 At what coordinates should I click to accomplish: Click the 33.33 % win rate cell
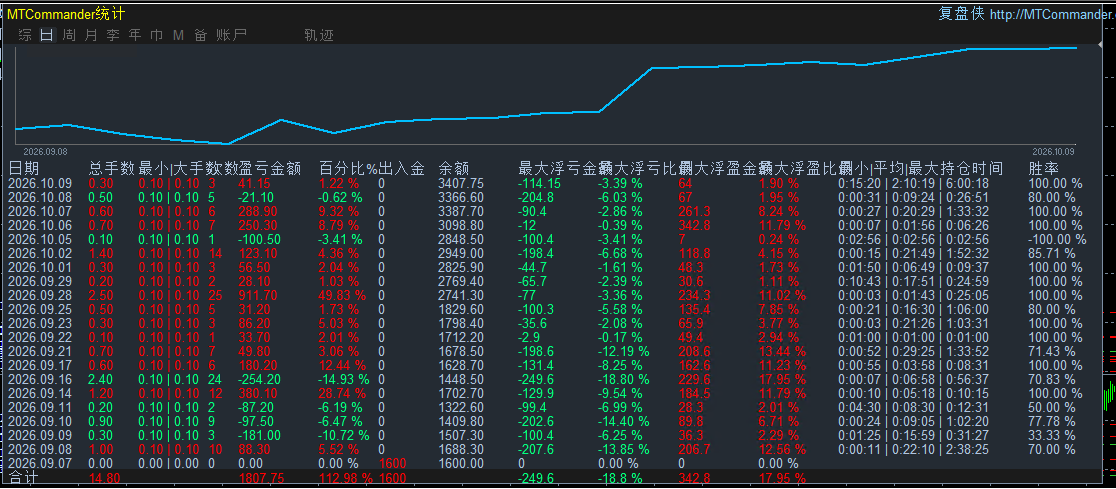(x=1052, y=435)
